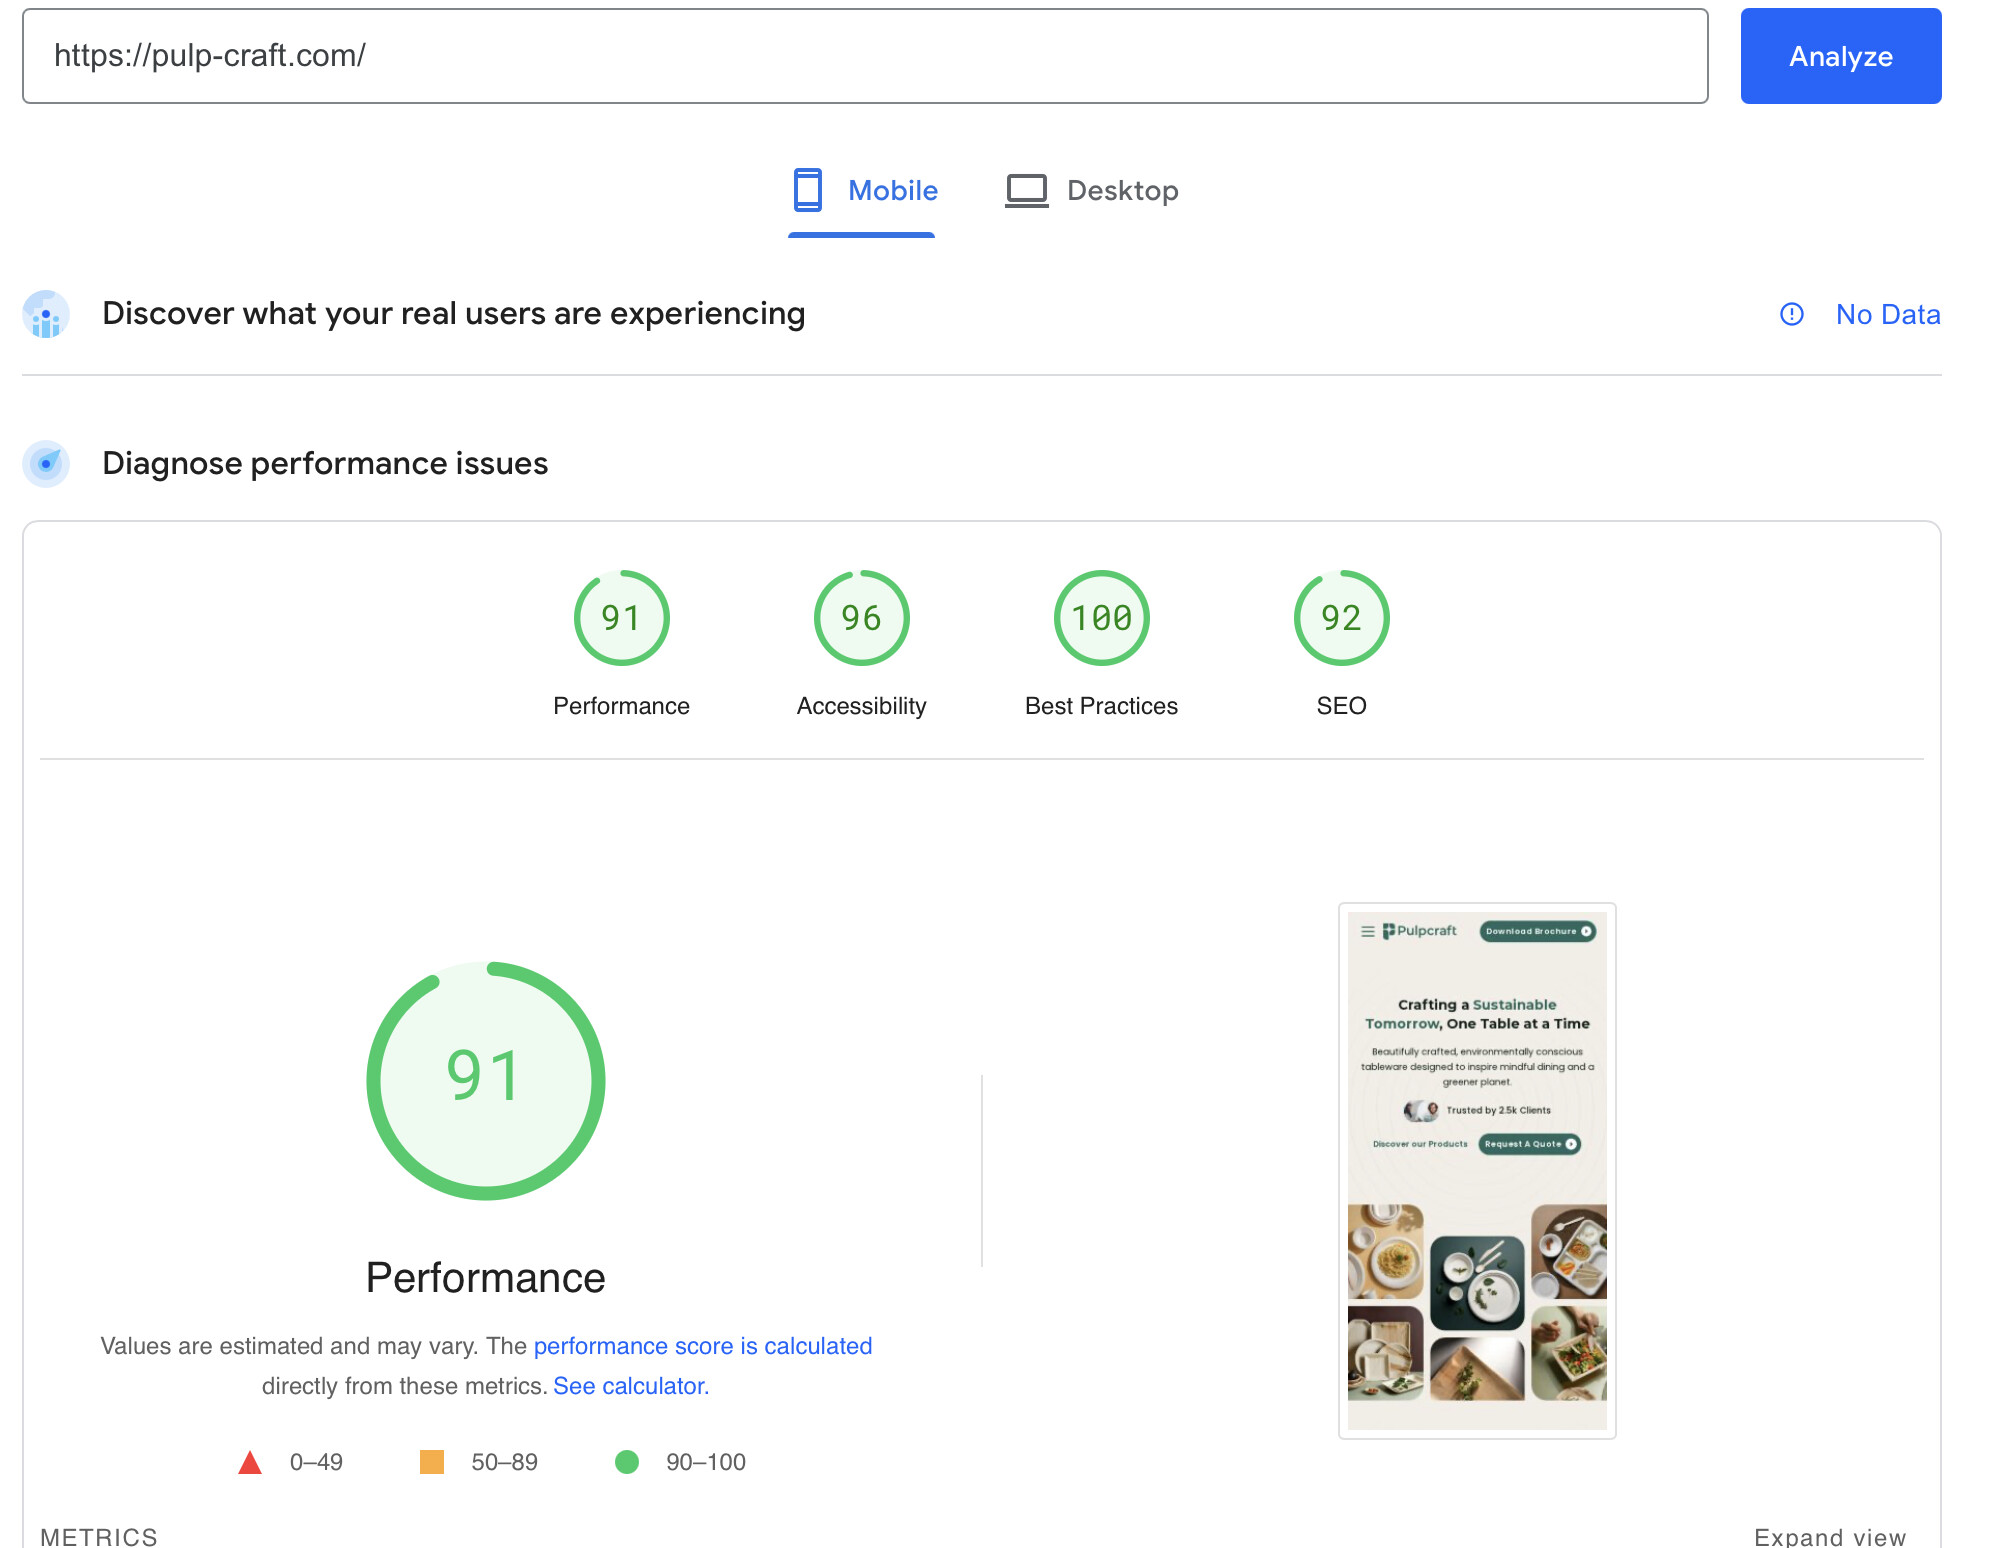Screen dimensions: 2004x1548
Task: Click the 90–100 legend text
Action: coord(706,1462)
